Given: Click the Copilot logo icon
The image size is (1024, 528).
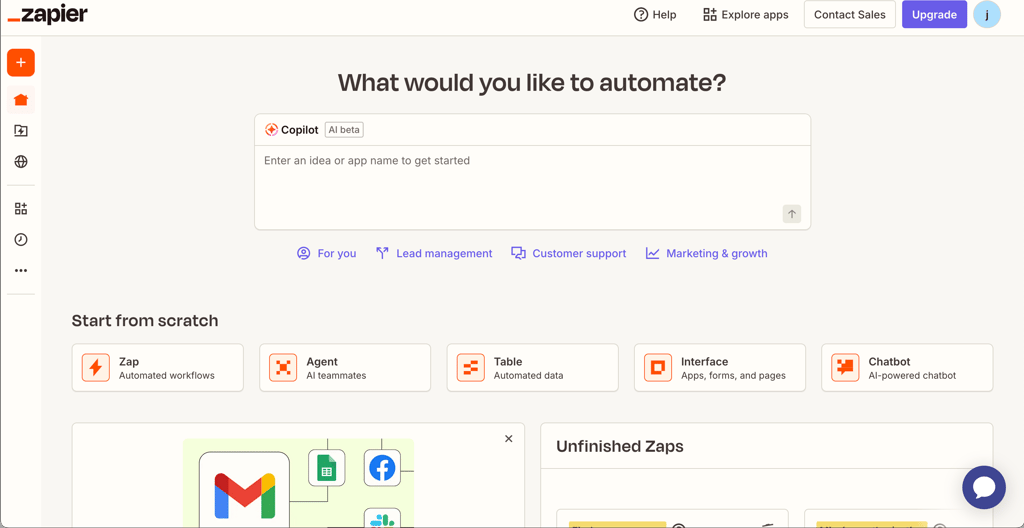Looking at the screenshot, I should click(x=271, y=129).
